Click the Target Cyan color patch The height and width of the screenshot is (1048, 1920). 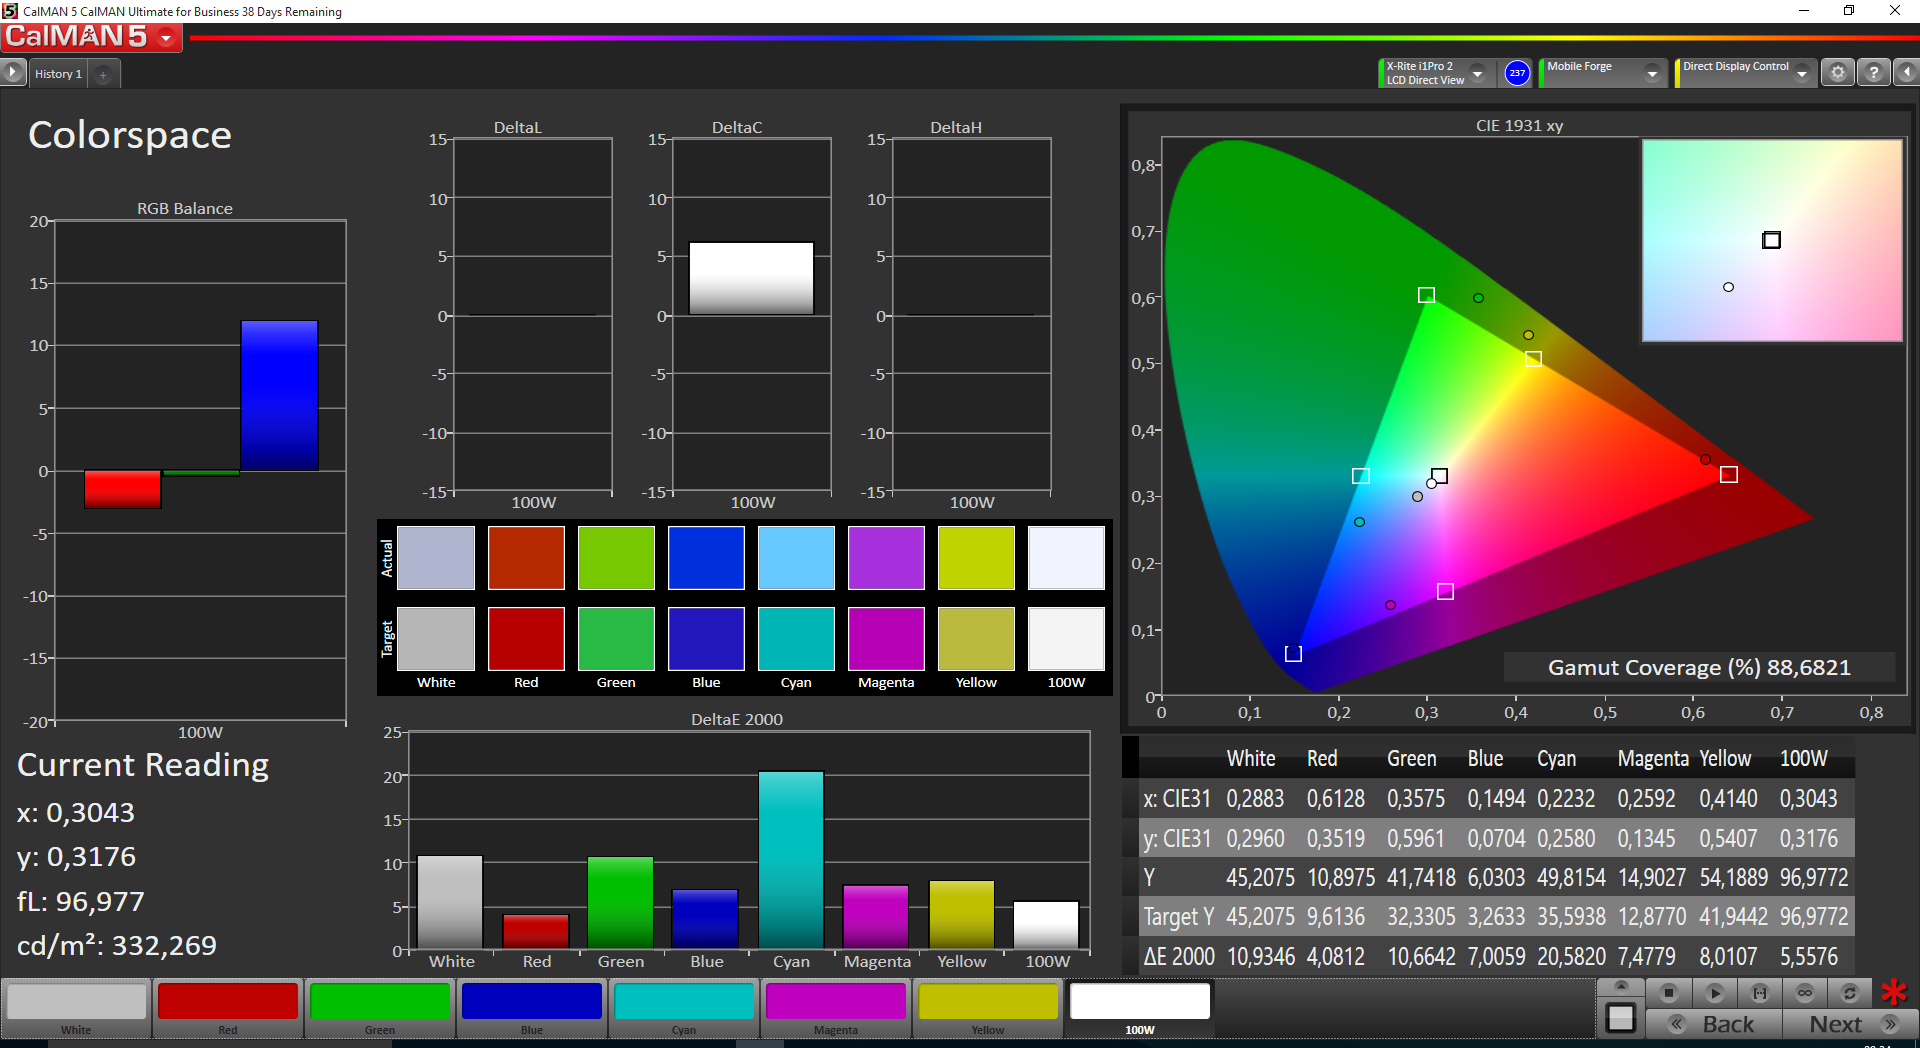(796, 638)
